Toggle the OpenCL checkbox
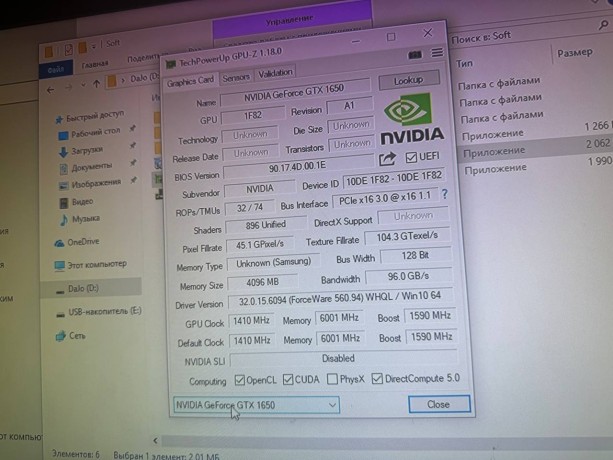 pyautogui.click(x=239, y=380)
